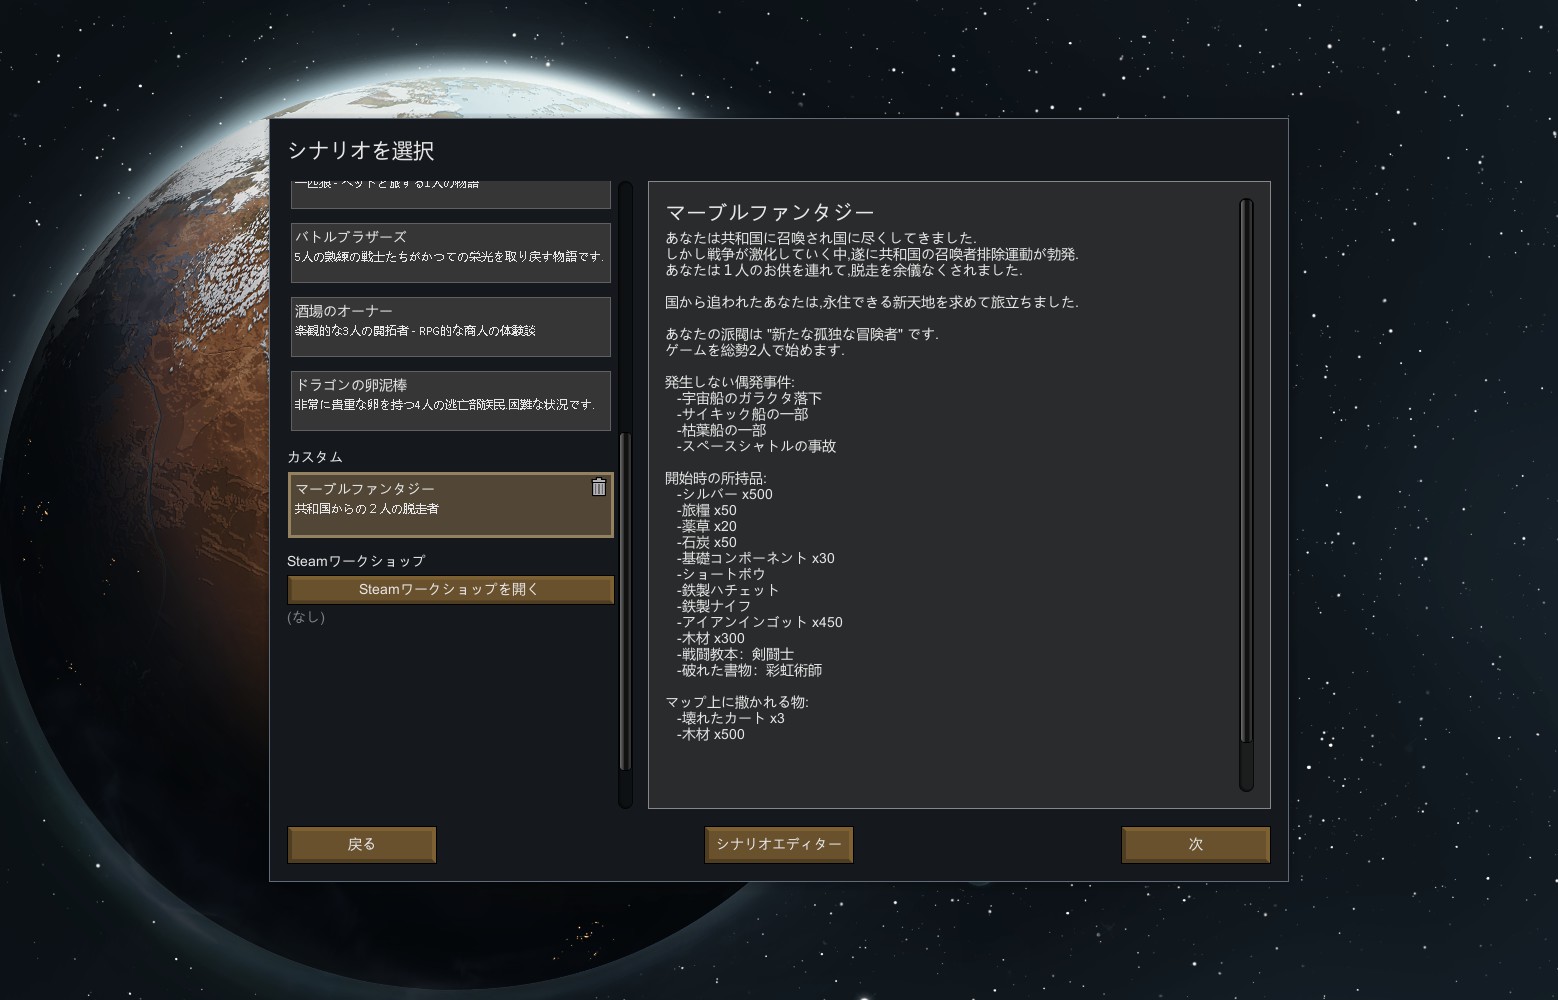Click the -基礎コンポーネント x30 line

tap(755, 558)
